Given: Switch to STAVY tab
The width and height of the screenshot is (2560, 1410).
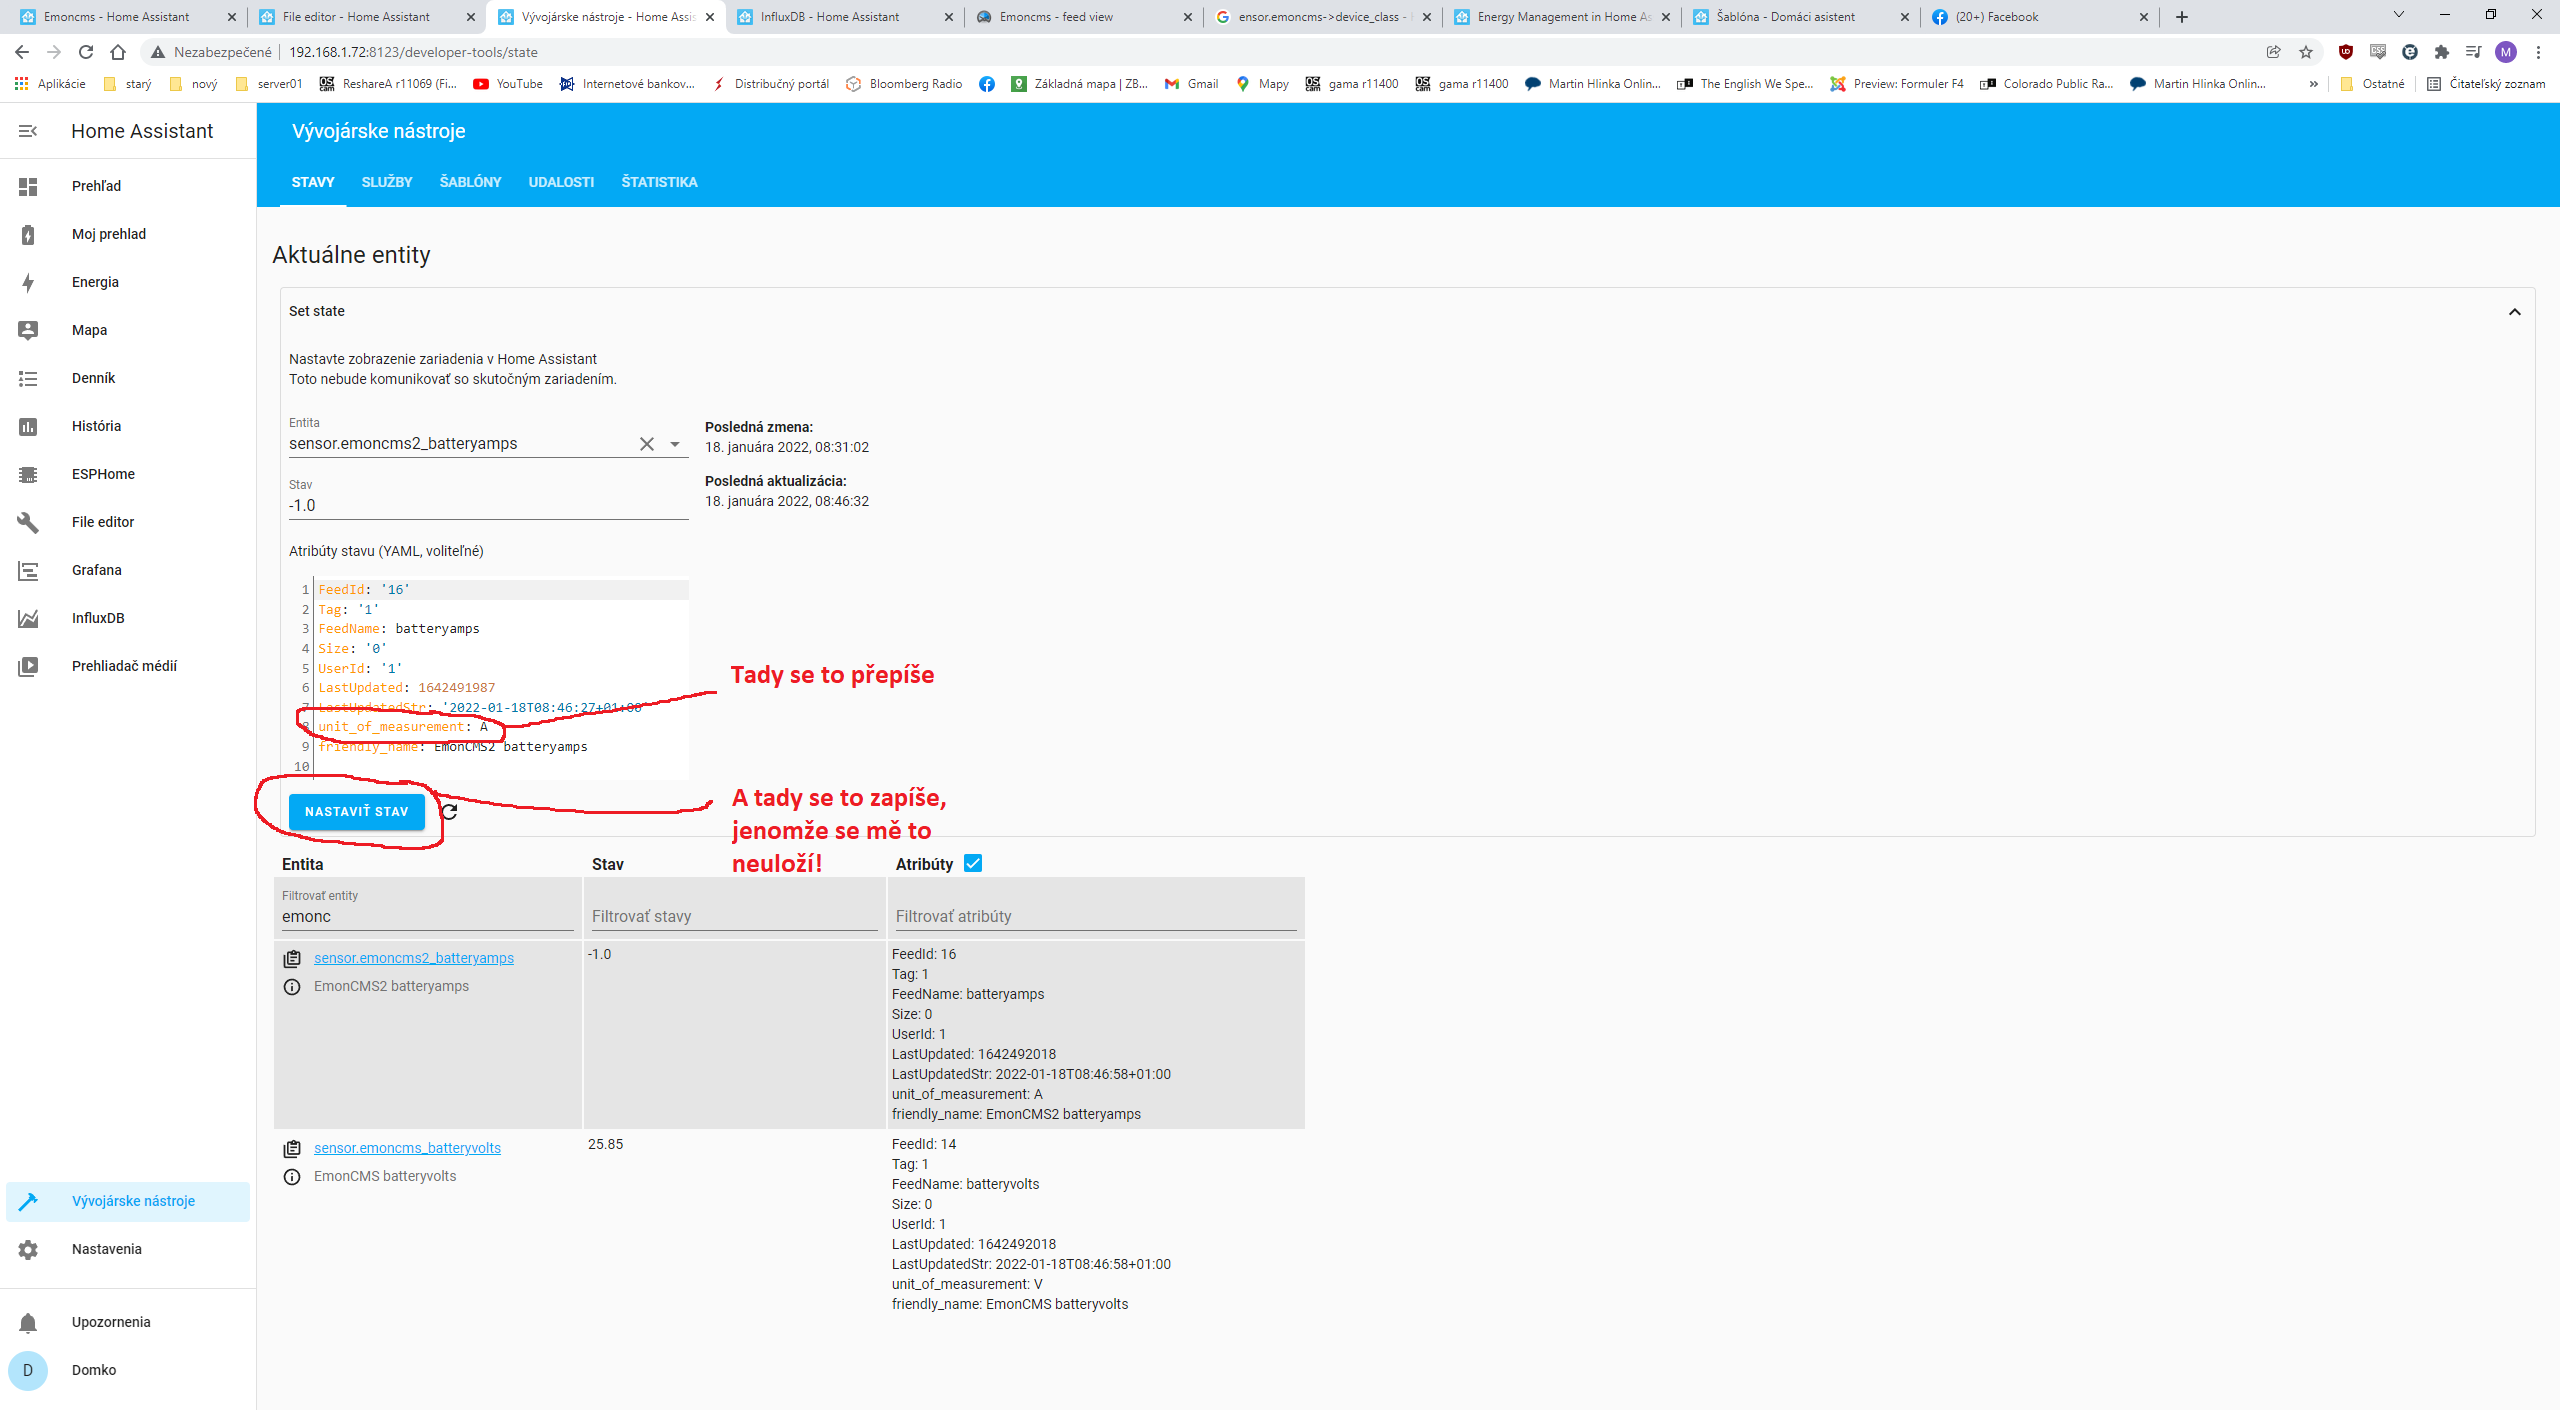Looking at the screenshot, I should (x=313, y=182).
